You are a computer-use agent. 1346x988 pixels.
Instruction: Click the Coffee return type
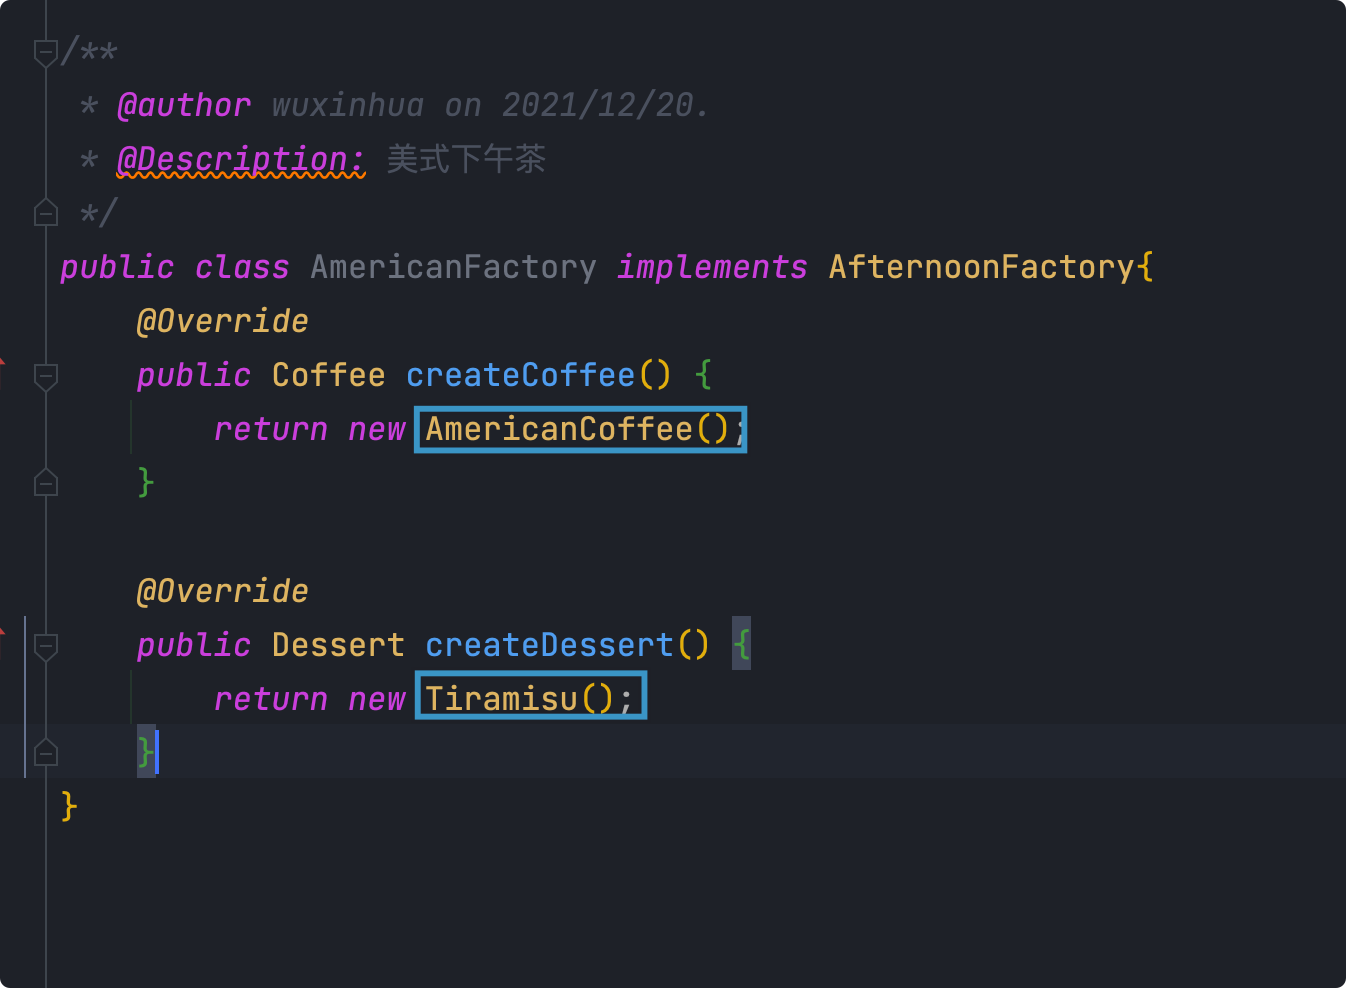click(x=328, y=375)
